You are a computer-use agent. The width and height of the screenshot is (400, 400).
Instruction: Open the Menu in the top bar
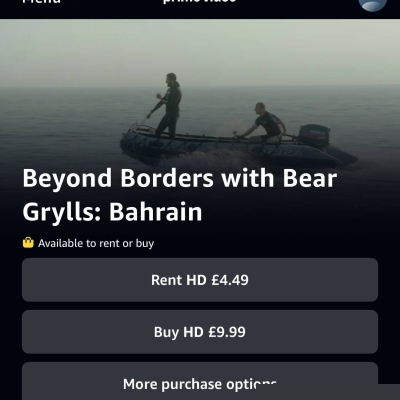[x=41, y=2]
